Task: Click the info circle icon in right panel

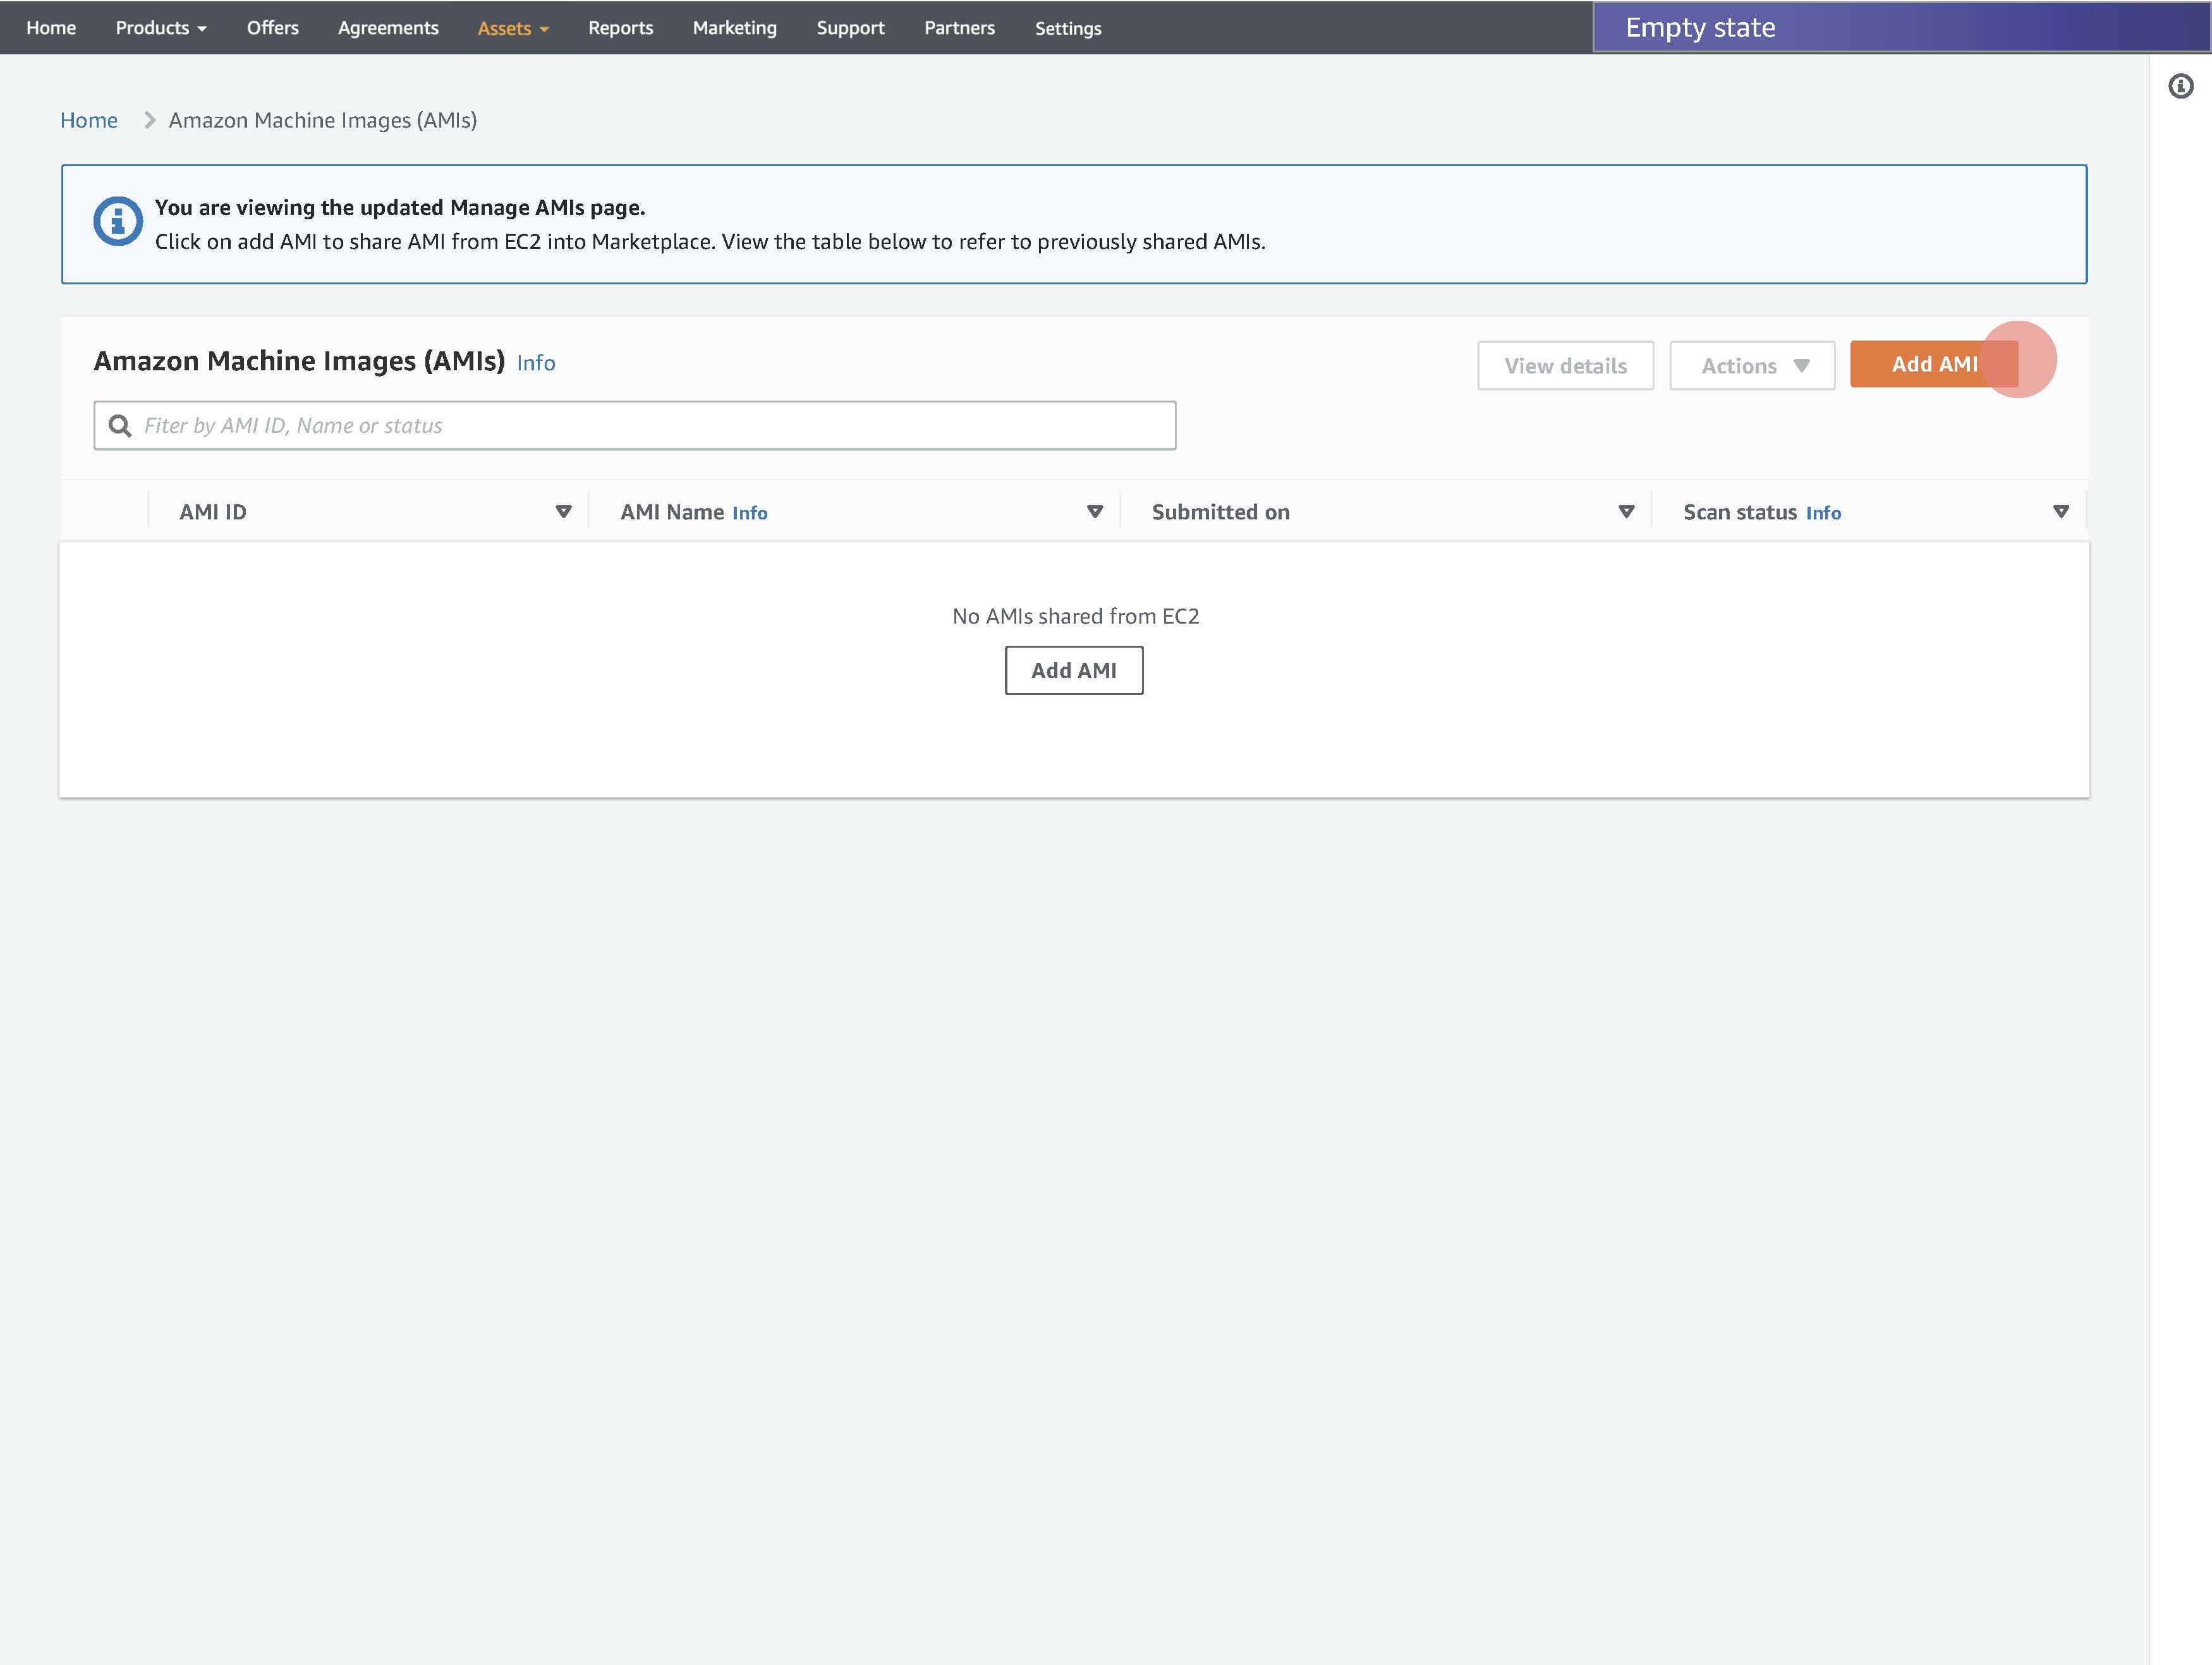Action: (x=2180, y=86)
